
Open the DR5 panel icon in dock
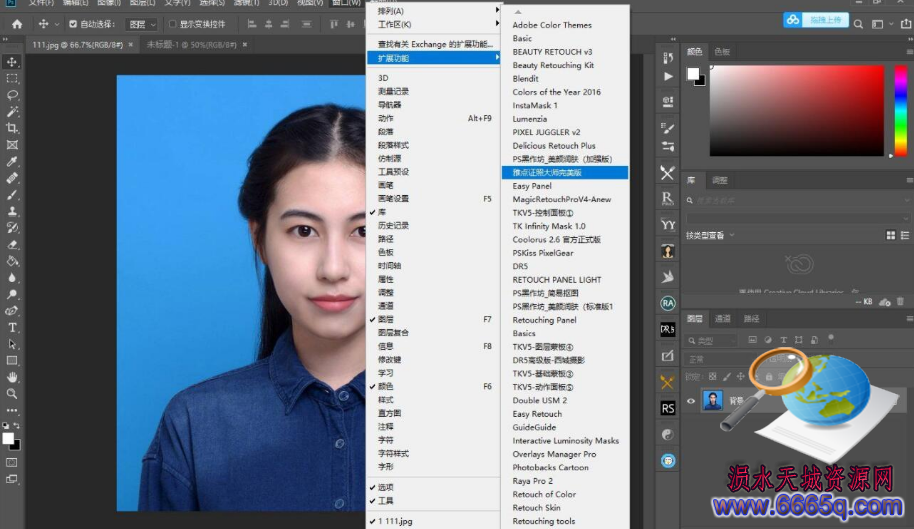point(668,329)
